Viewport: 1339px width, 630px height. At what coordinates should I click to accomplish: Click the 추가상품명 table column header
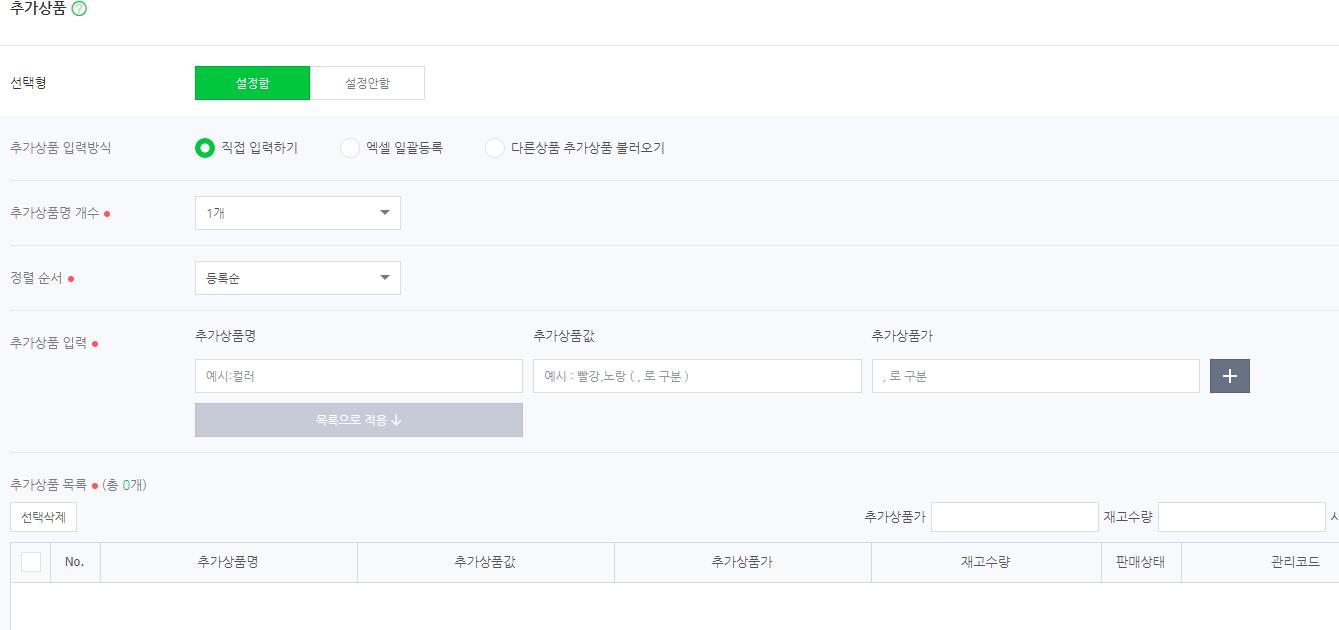[229, 562]
